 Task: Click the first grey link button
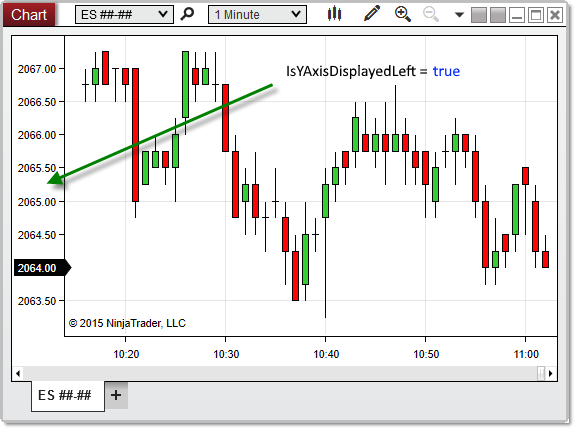point(479,15)
